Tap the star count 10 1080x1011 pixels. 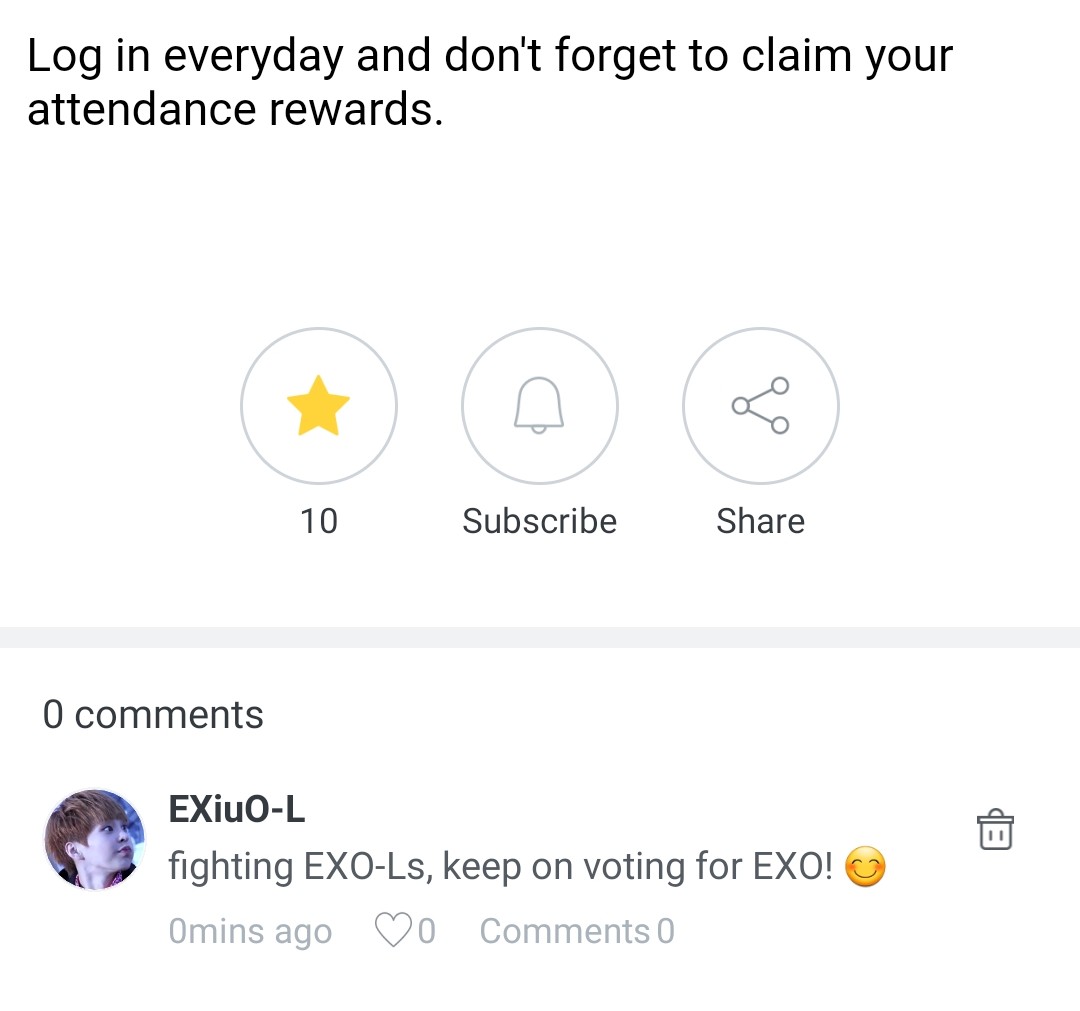[318, 521]
